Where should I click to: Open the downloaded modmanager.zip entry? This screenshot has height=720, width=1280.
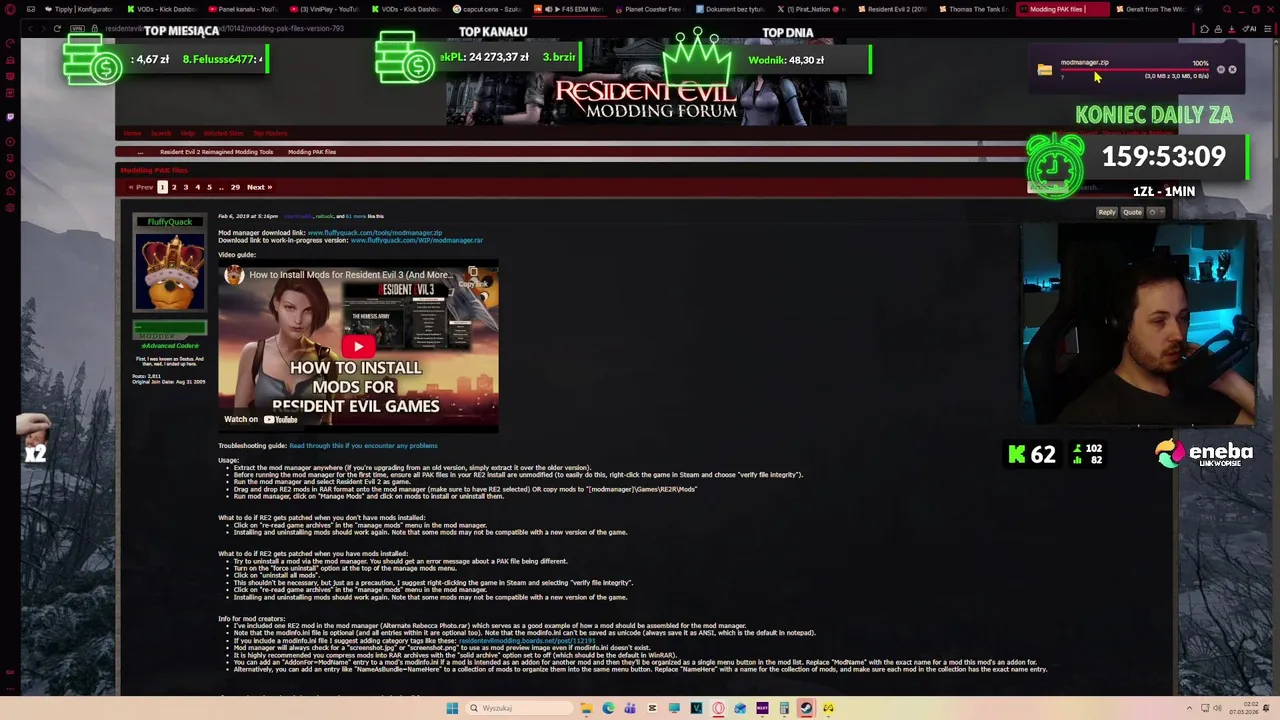1084,63
